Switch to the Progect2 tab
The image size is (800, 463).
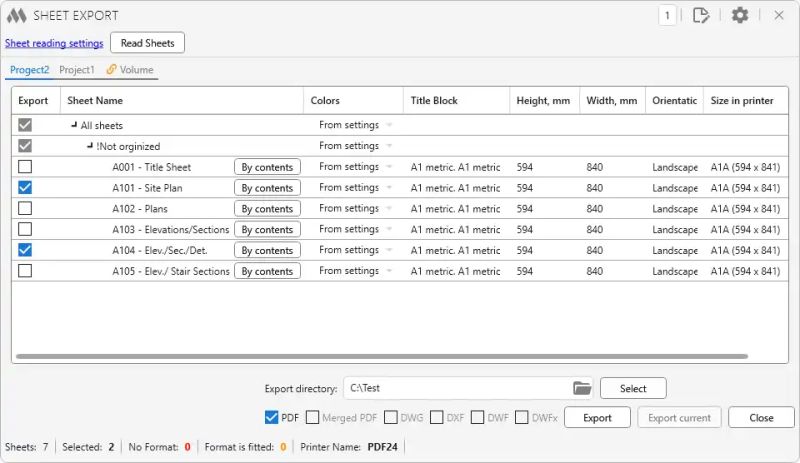(x=30, y=70)
